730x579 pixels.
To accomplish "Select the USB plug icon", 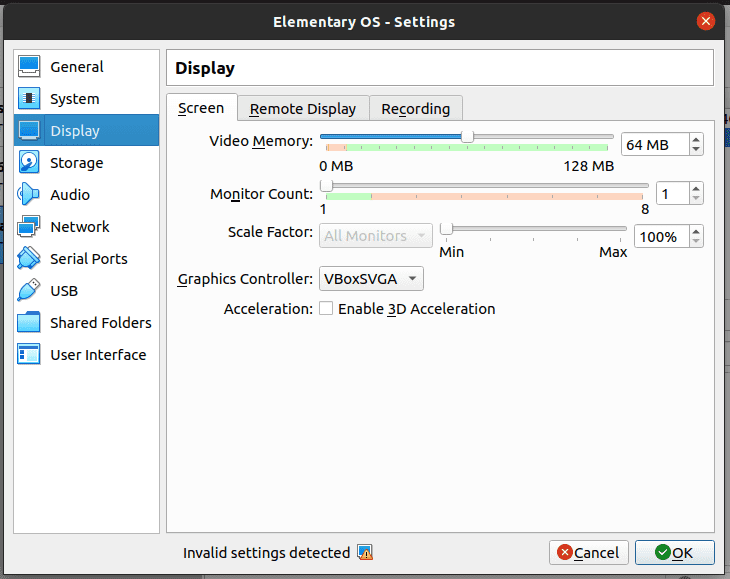I will [30, 291].
